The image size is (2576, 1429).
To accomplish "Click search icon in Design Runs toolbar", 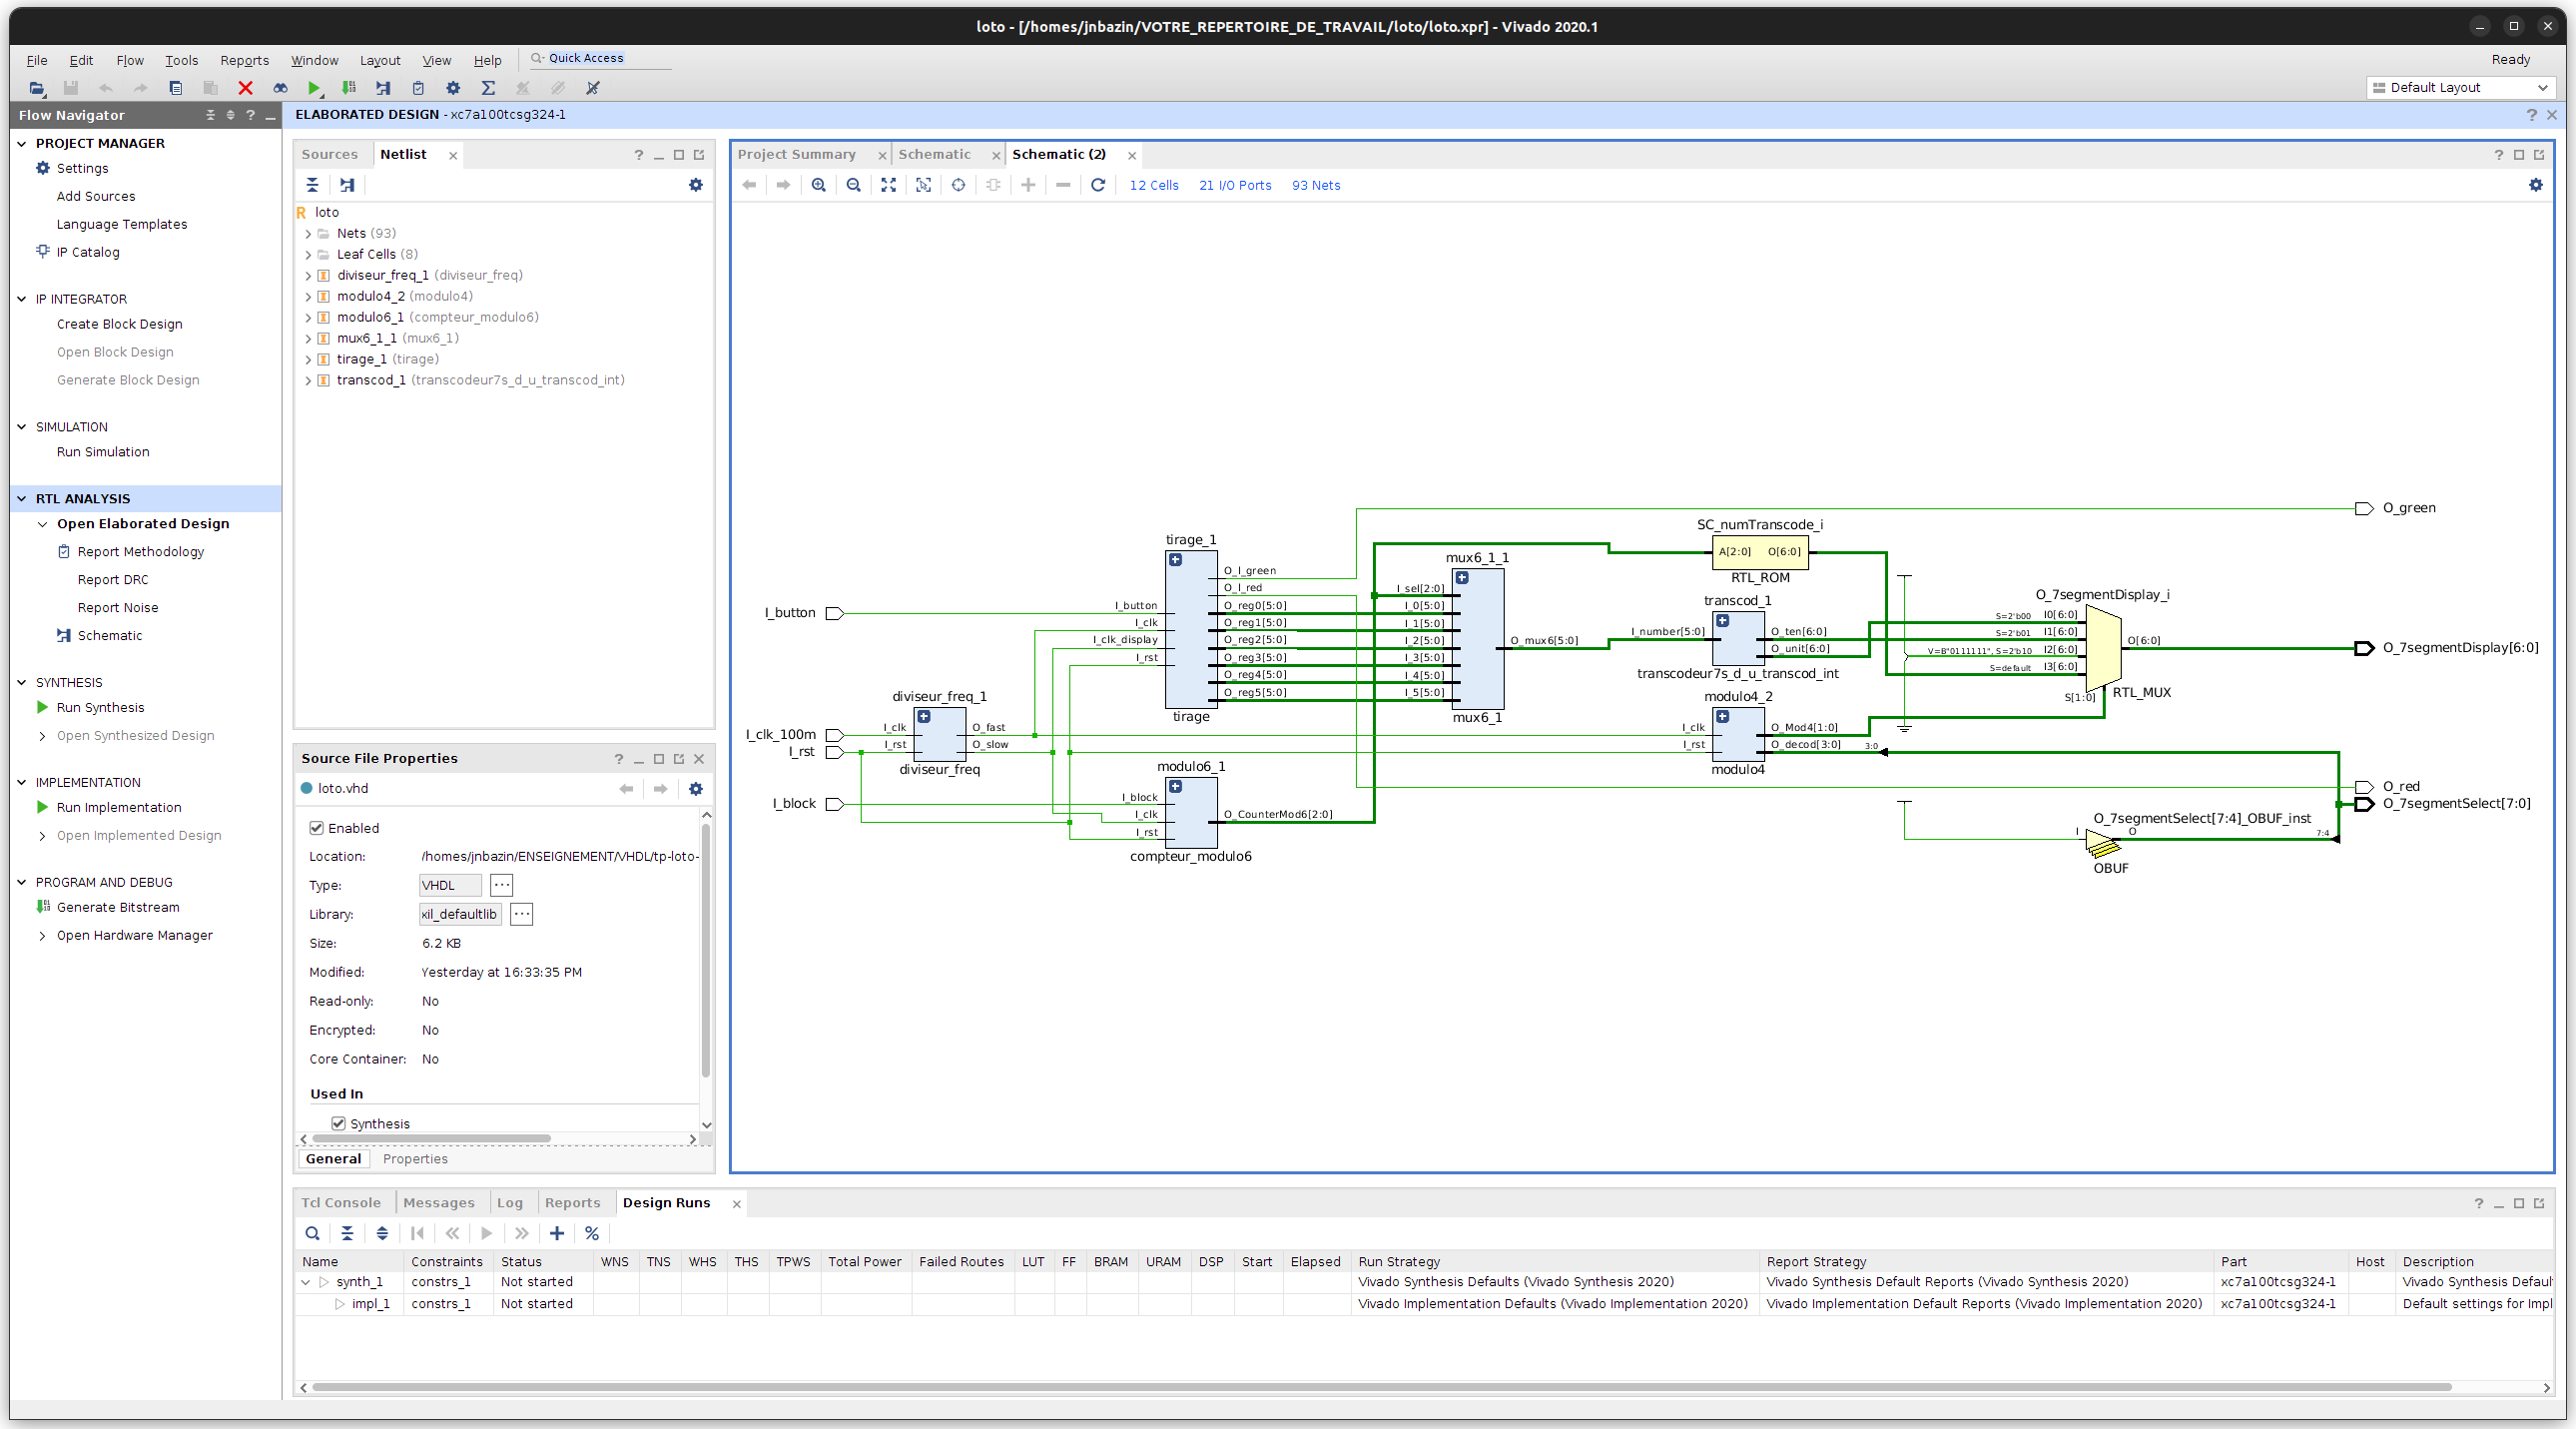I will [312, 1233].
